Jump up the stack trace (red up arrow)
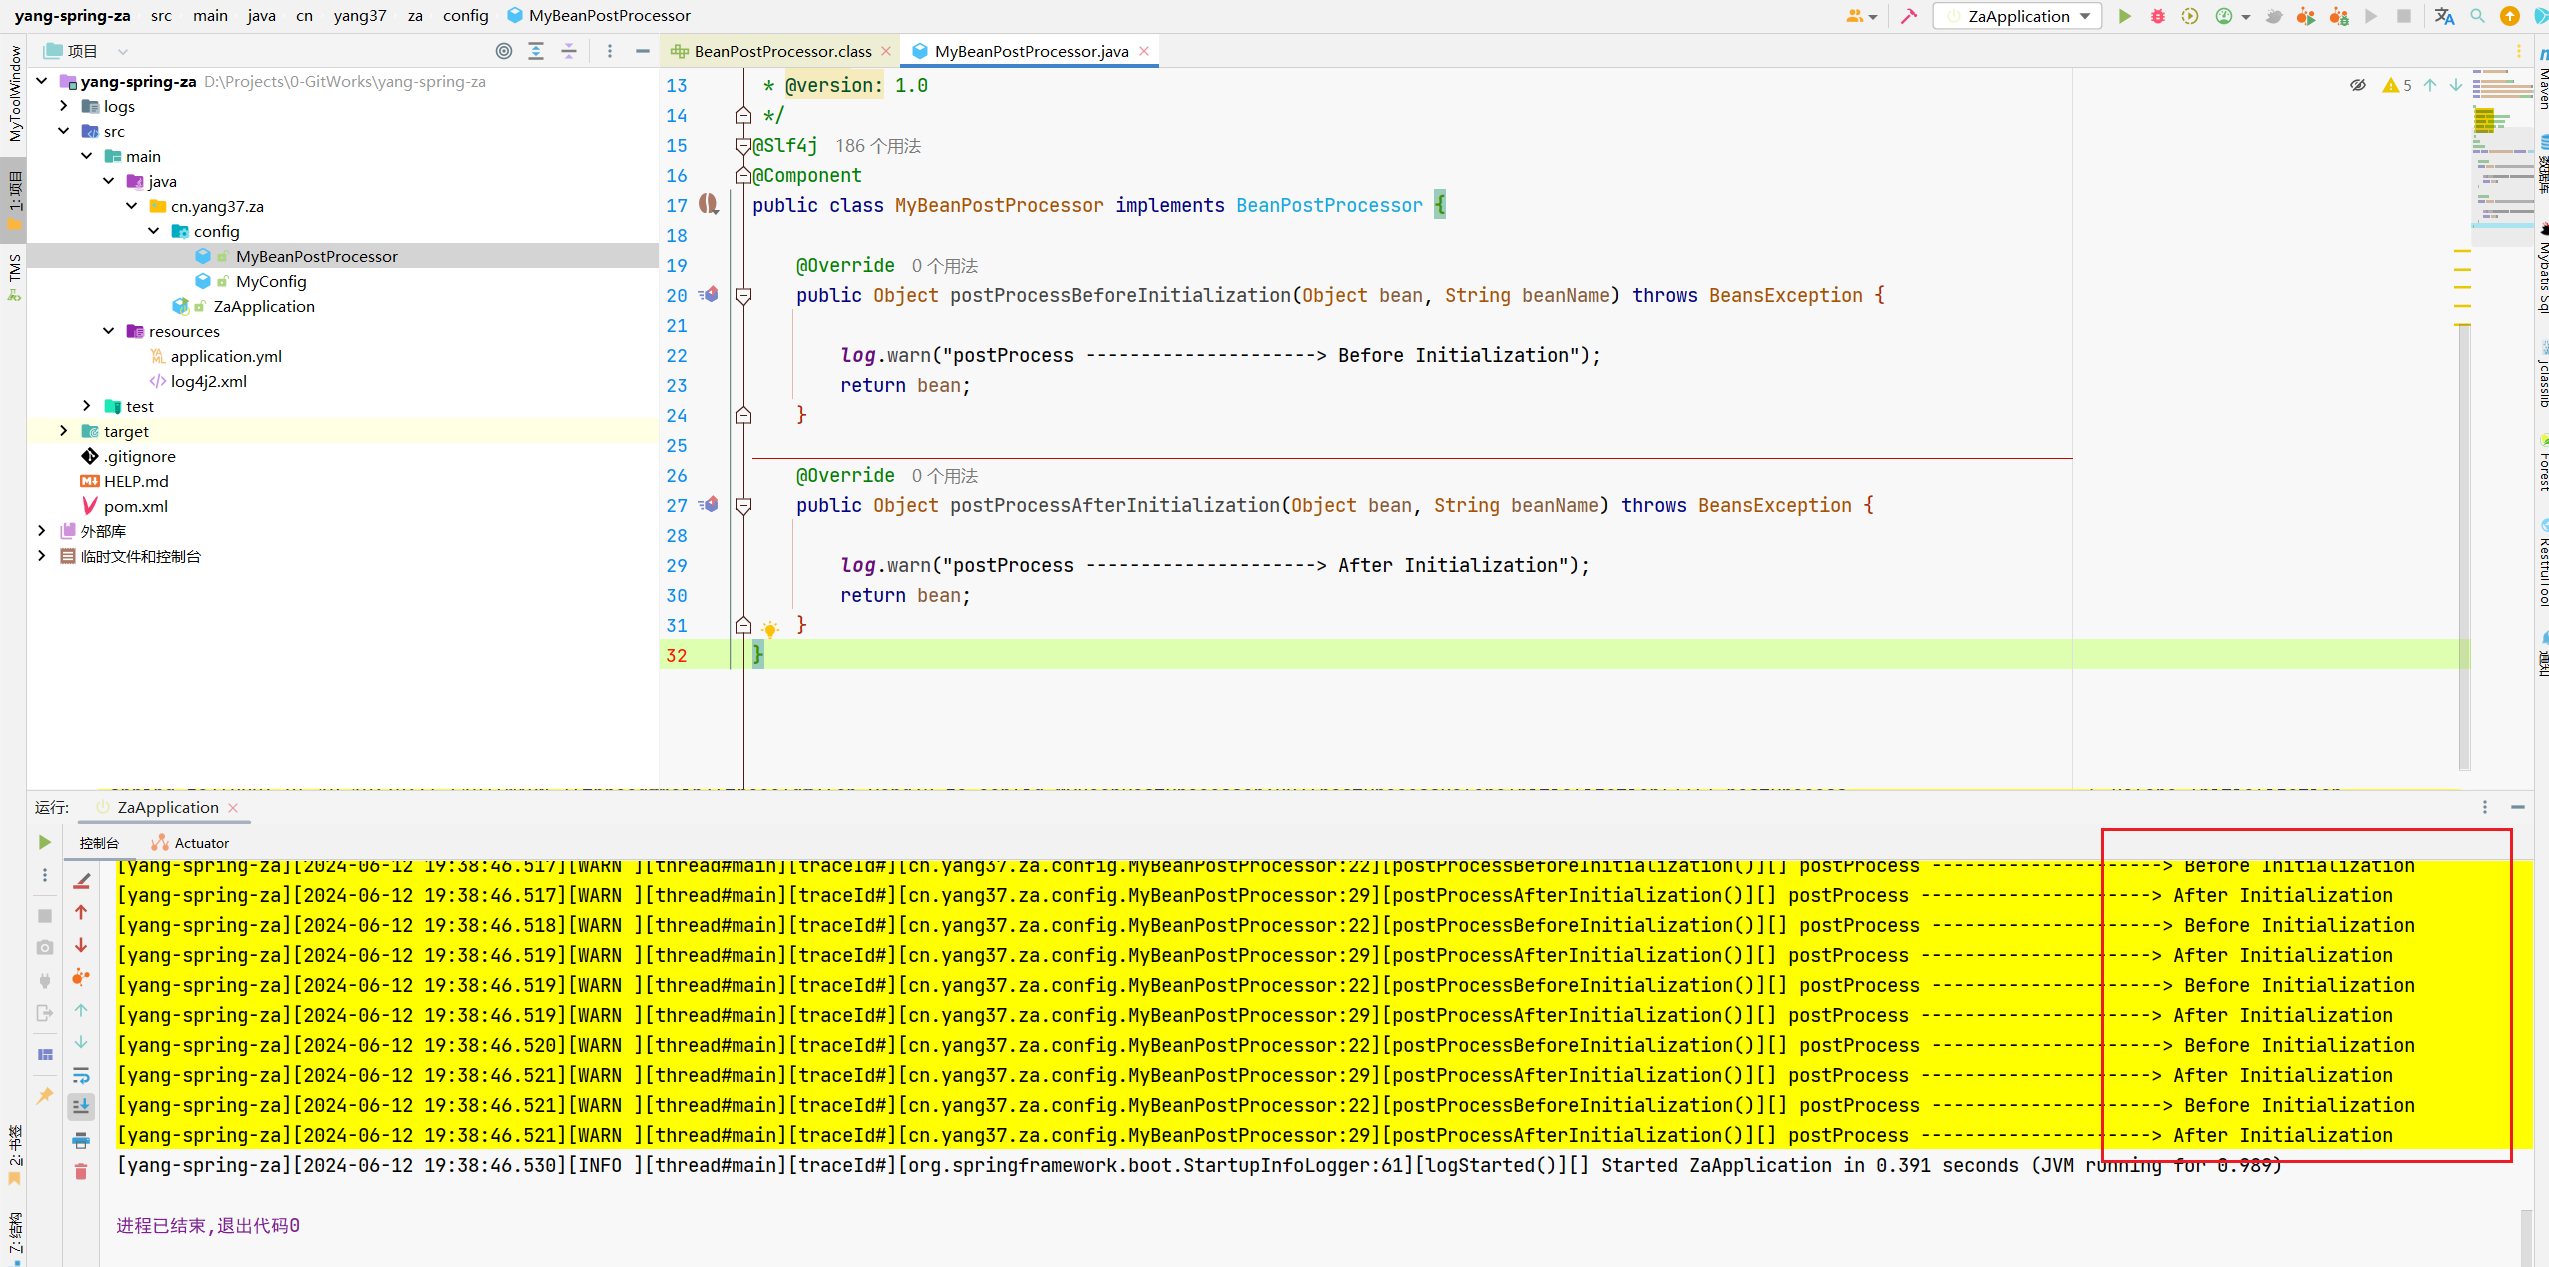Image resolution: width=2549 pixels, height=1267 pixels. pos(81,912)
